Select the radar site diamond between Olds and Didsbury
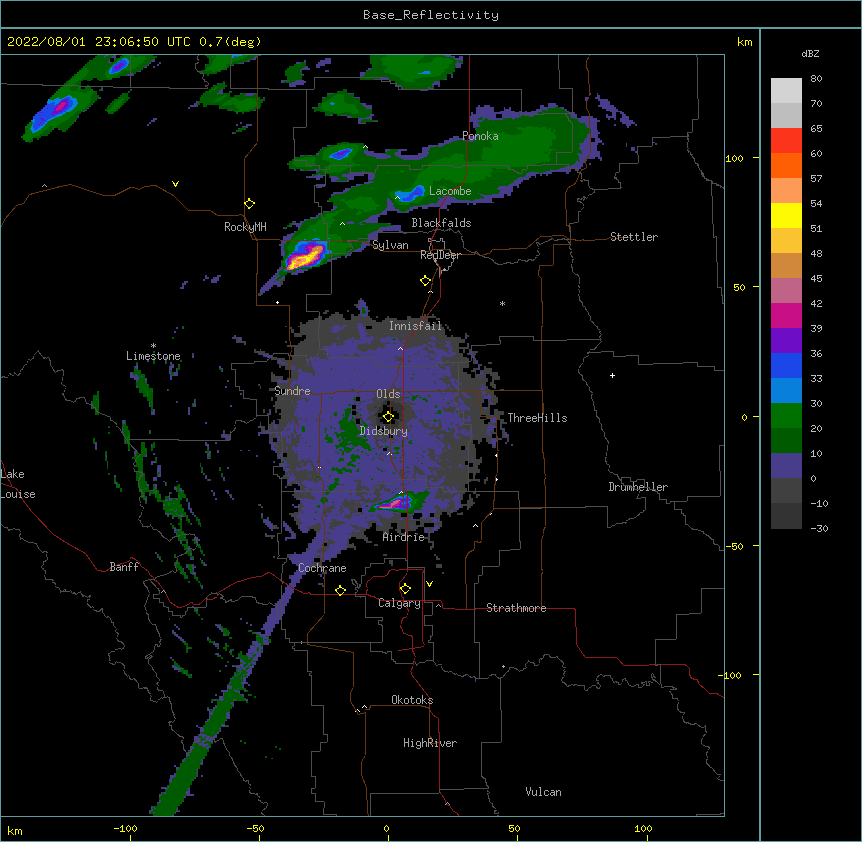Image resolution: width=862 pixels, height=842 pixels. [x=388, y=416]
